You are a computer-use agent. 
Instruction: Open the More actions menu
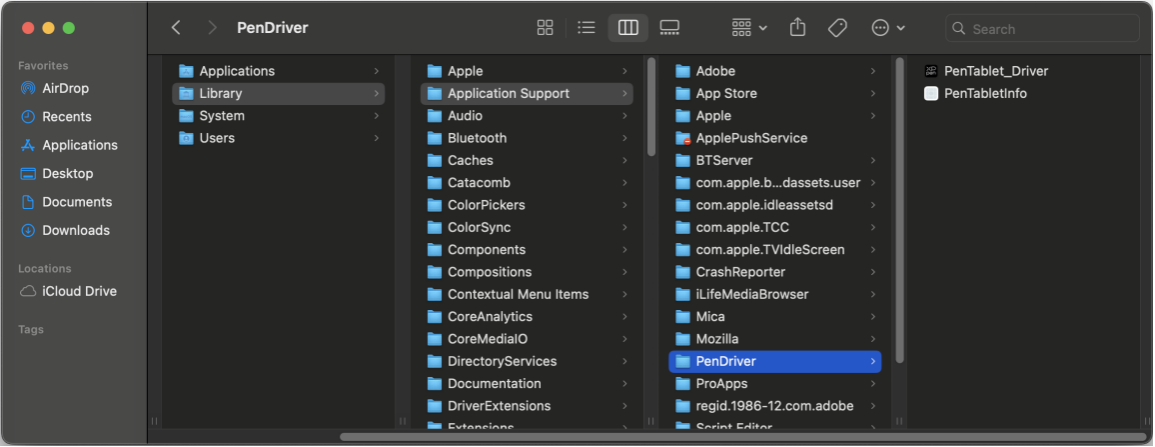click(x=888, y=28)
